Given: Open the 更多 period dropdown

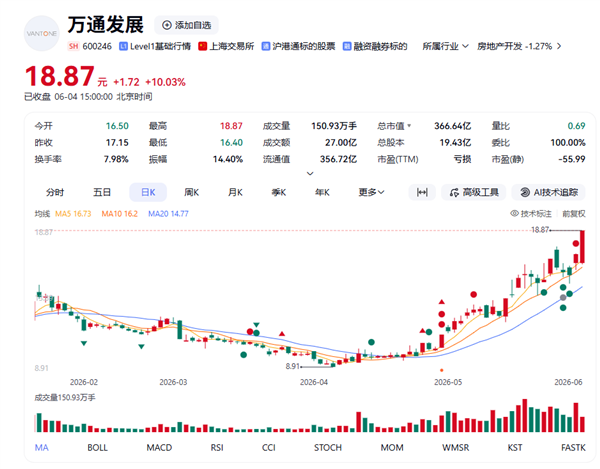Looking at the screenshot, I should [371, 192].
